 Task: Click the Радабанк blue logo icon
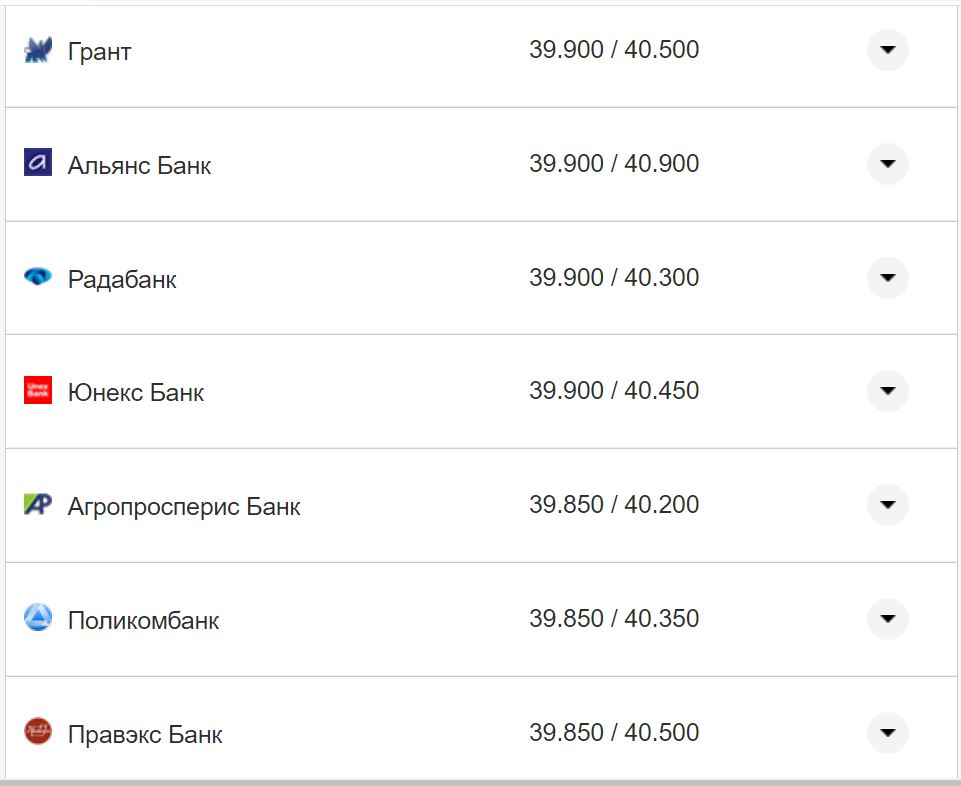coord(37,277)
